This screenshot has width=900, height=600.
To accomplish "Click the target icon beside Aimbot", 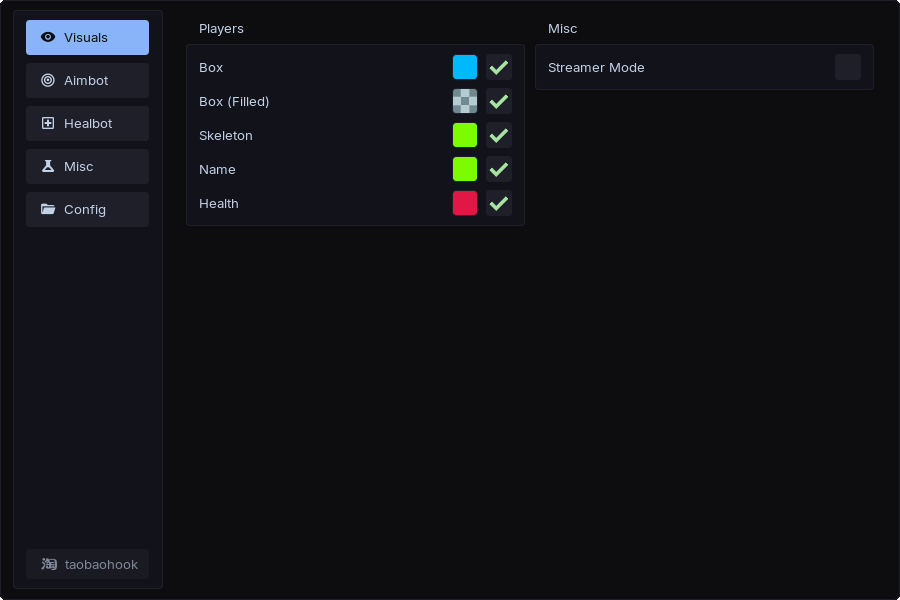I will [x=48, y=80].
